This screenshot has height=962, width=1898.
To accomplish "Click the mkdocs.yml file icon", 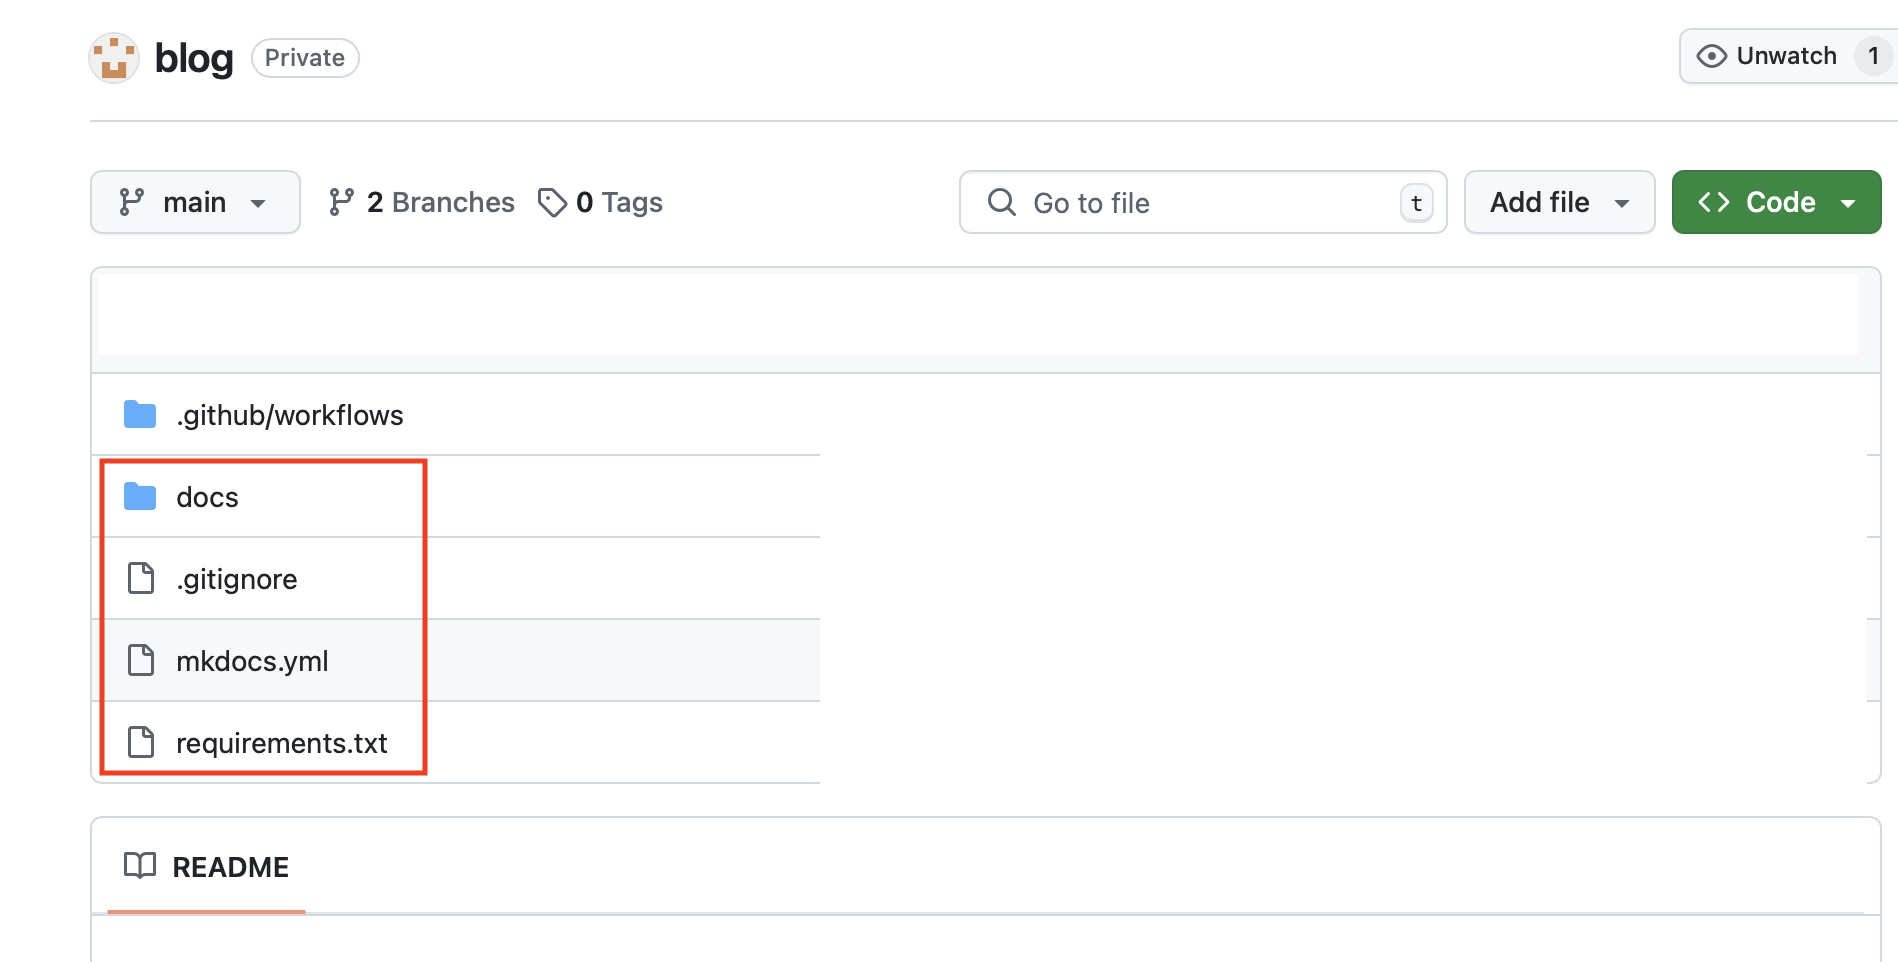I will 141,660.
